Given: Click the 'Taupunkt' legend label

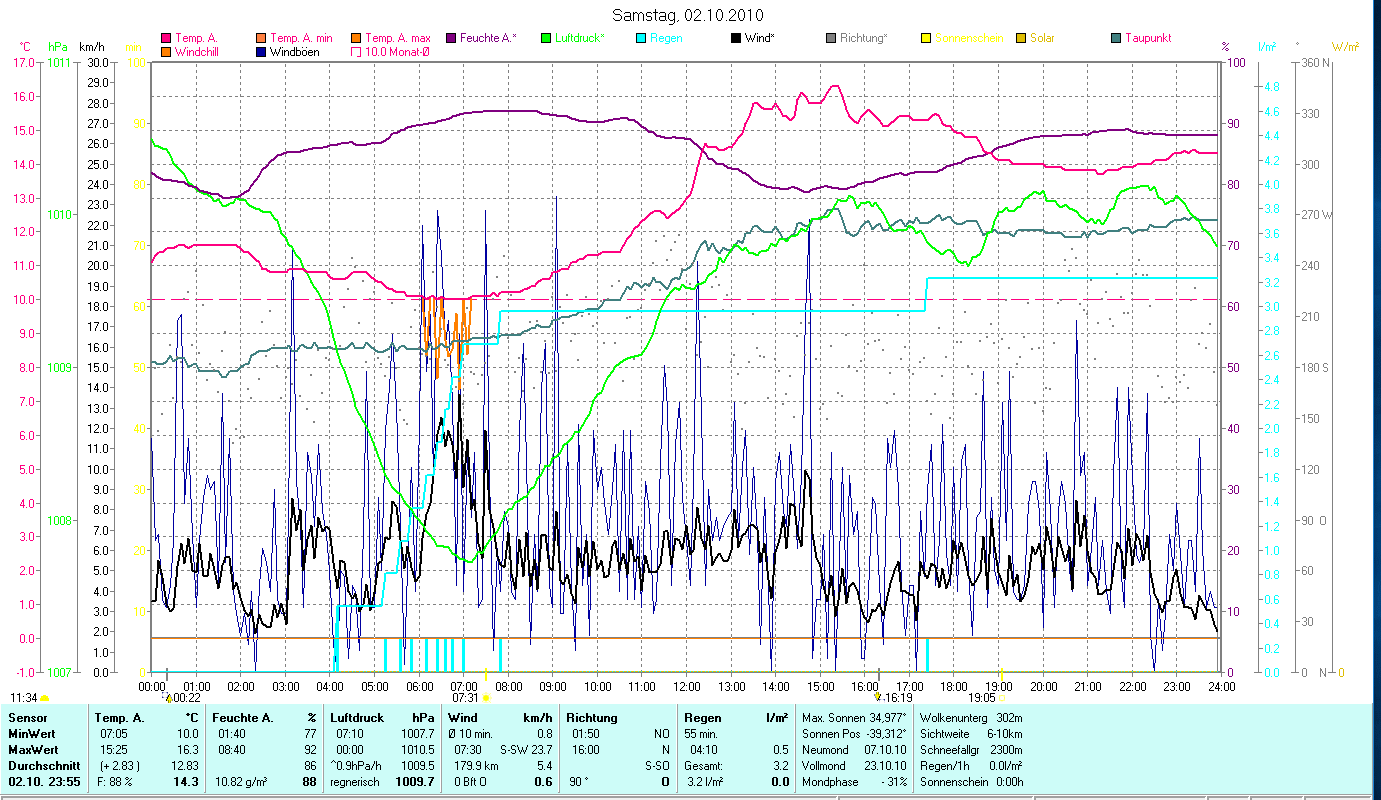Looking at the screenshot, I should 1148,38.
